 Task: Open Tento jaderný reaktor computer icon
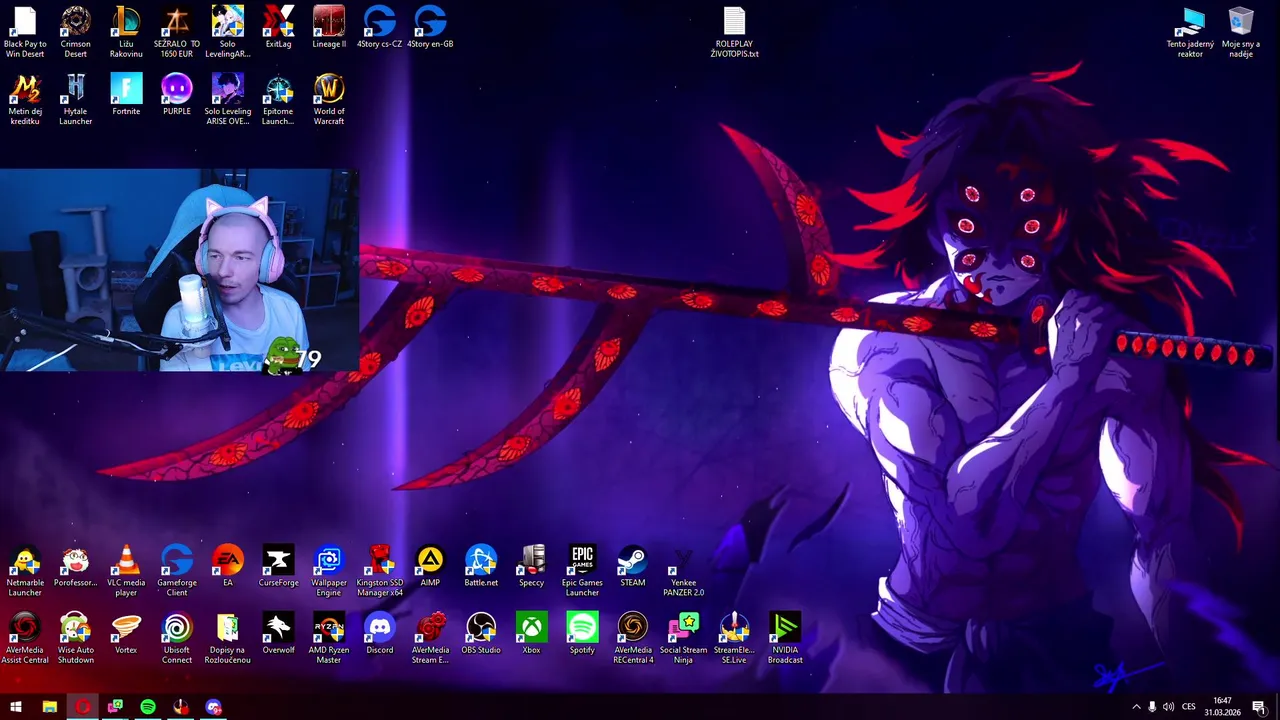click(x=1190, y=32)
